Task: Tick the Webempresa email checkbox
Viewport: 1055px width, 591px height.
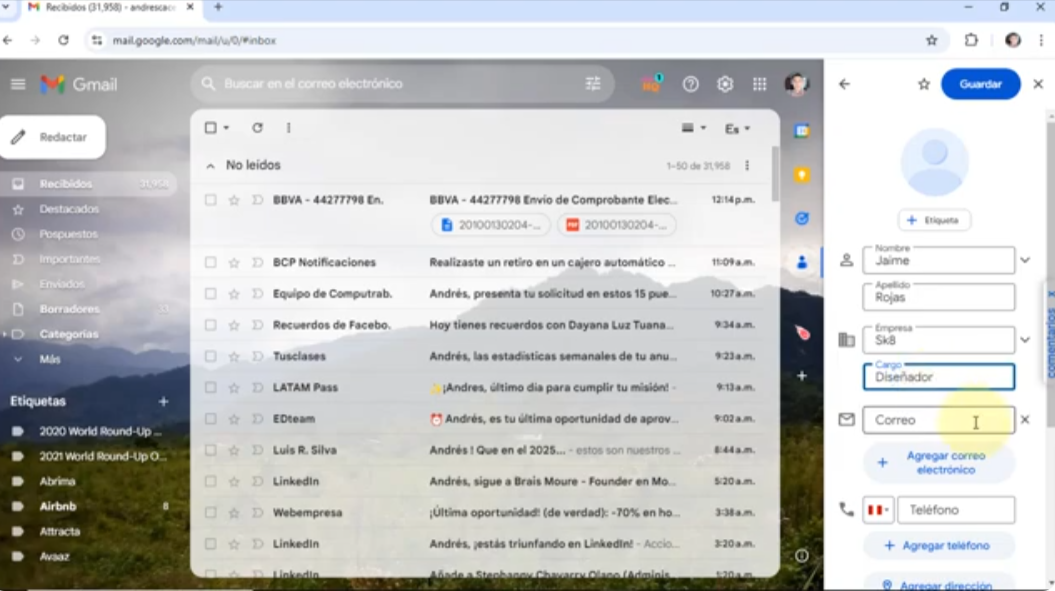Action: (x=211, y=513)
